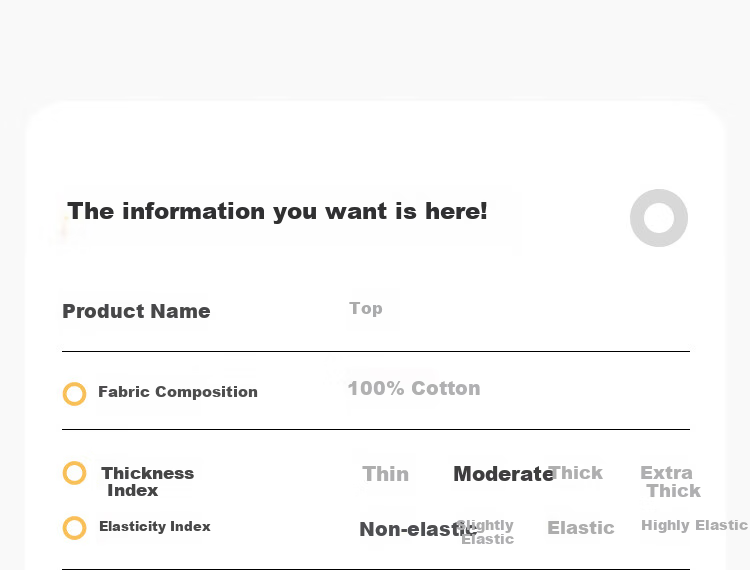Click the orange circle beside Thickness Index
Viewport: 750px width, 570px height.
click(x=75, y=473)
